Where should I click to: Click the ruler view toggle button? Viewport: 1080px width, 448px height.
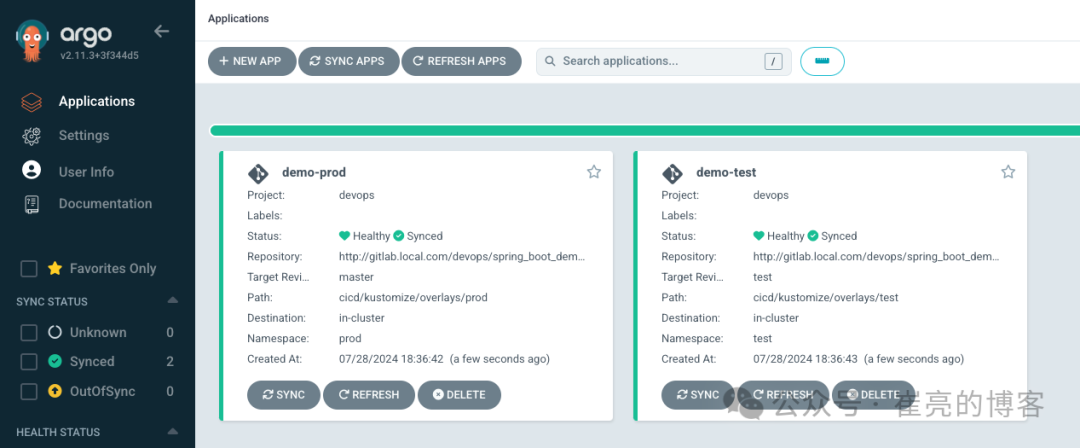coord(822,61)
